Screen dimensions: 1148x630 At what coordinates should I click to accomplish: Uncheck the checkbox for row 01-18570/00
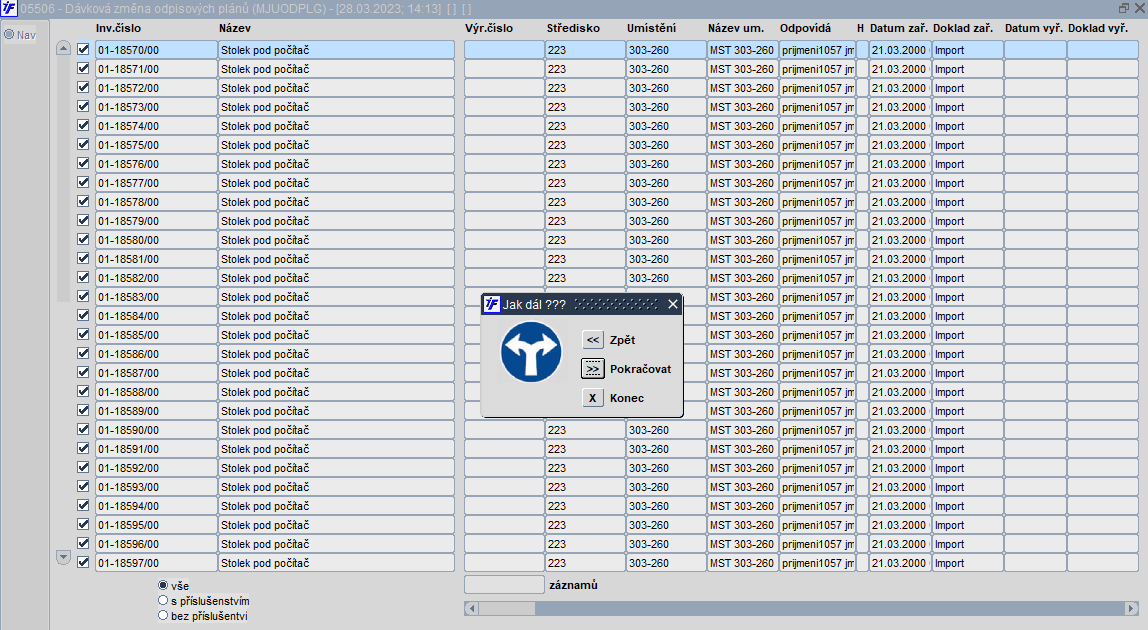83,49
